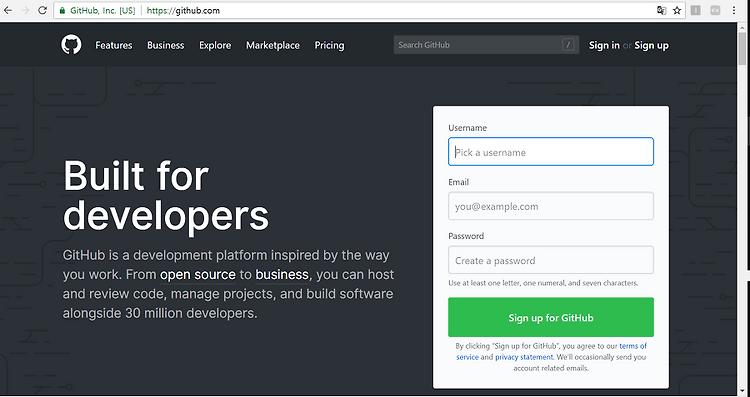The width and height of the screenshot is (750, 397).
Task: Click the GitHub Octocat logo
Action: coord(71,45)
